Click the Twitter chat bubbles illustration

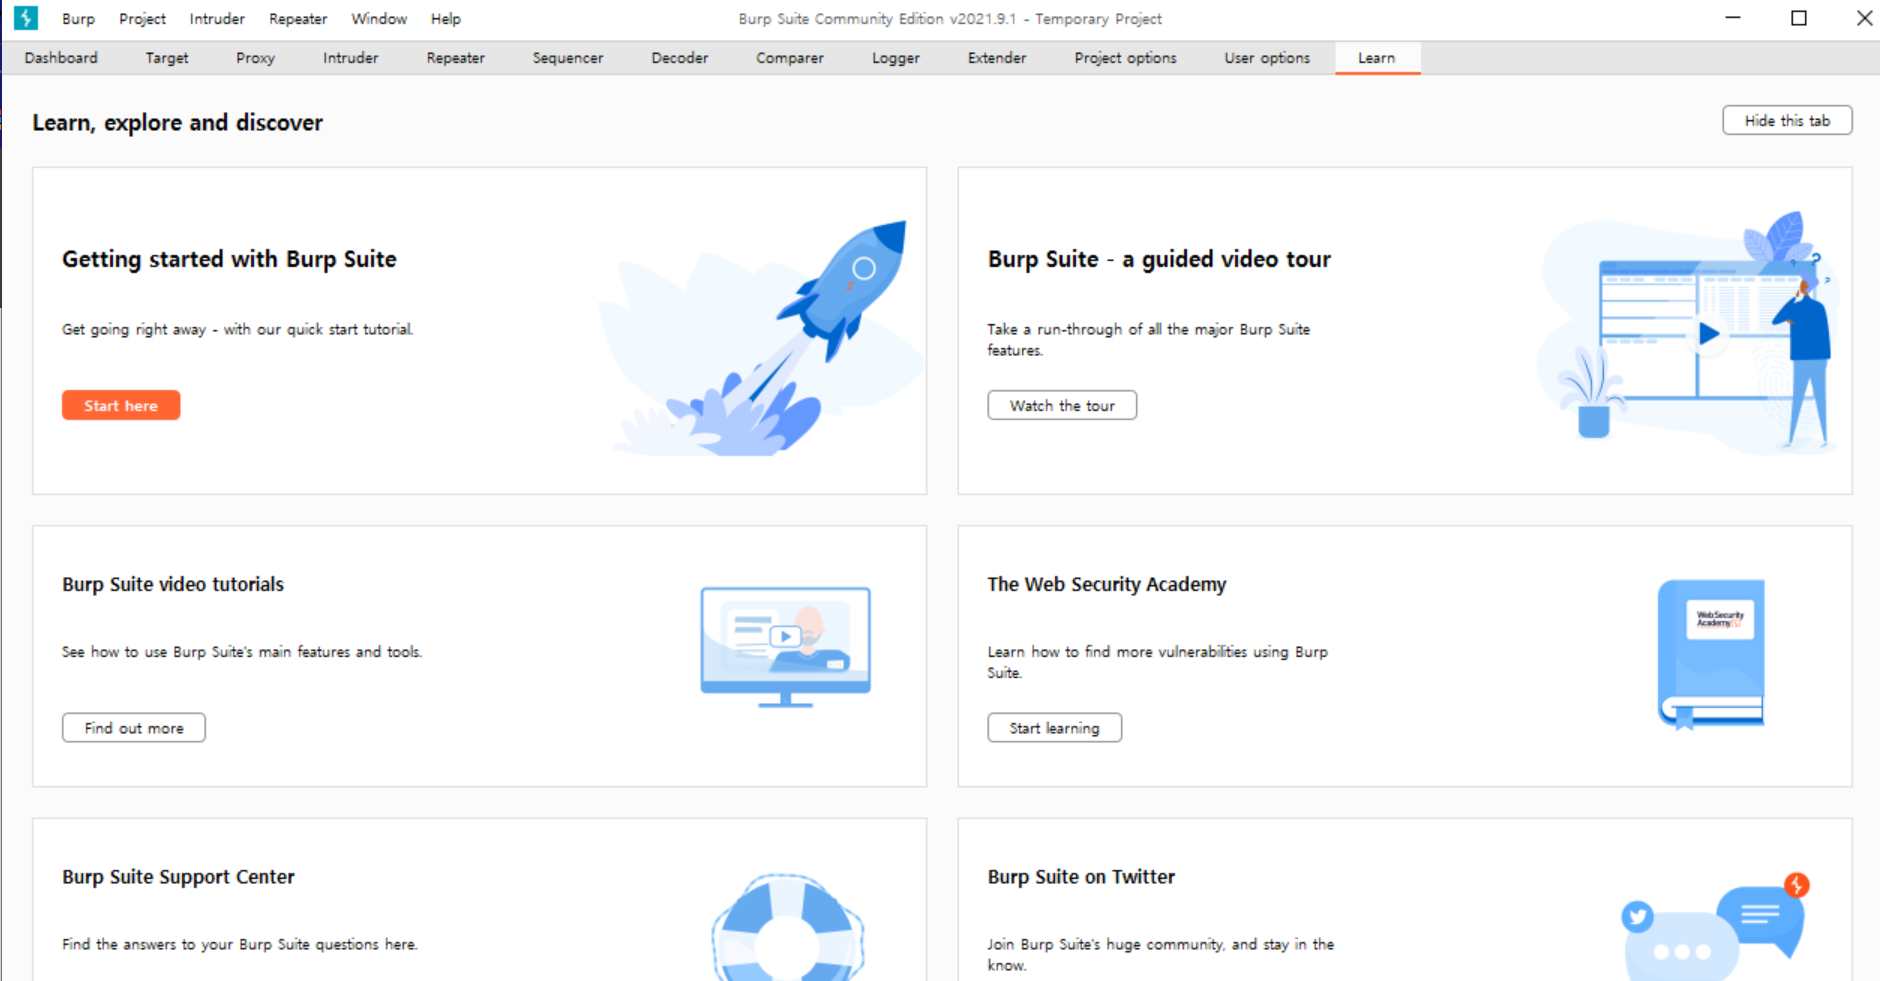(x=1715, y=926)
